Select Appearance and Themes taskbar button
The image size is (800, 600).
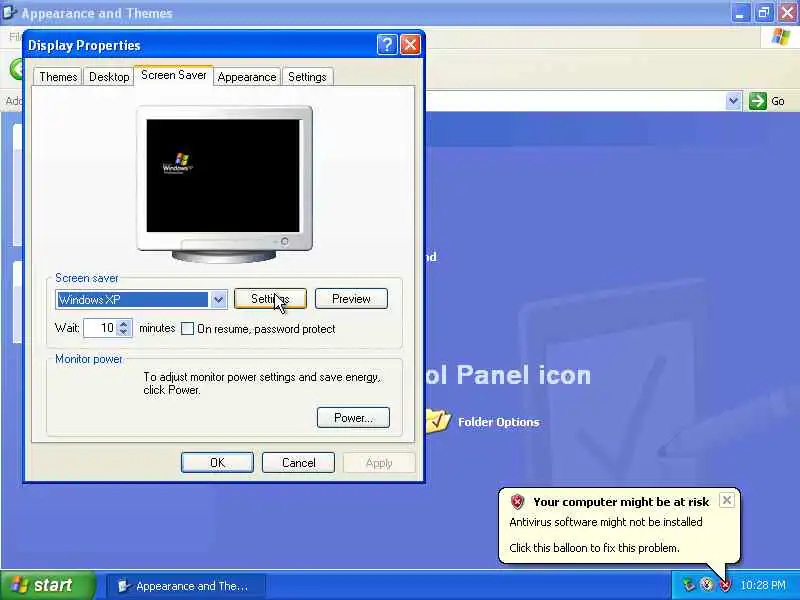186,586
